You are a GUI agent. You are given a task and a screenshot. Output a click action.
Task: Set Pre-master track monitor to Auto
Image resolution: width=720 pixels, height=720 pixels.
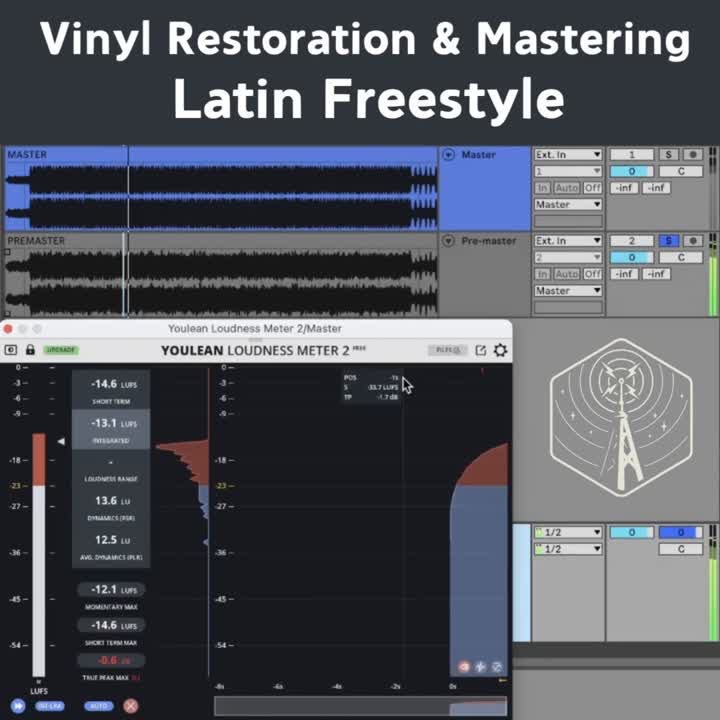click(567, 274)
